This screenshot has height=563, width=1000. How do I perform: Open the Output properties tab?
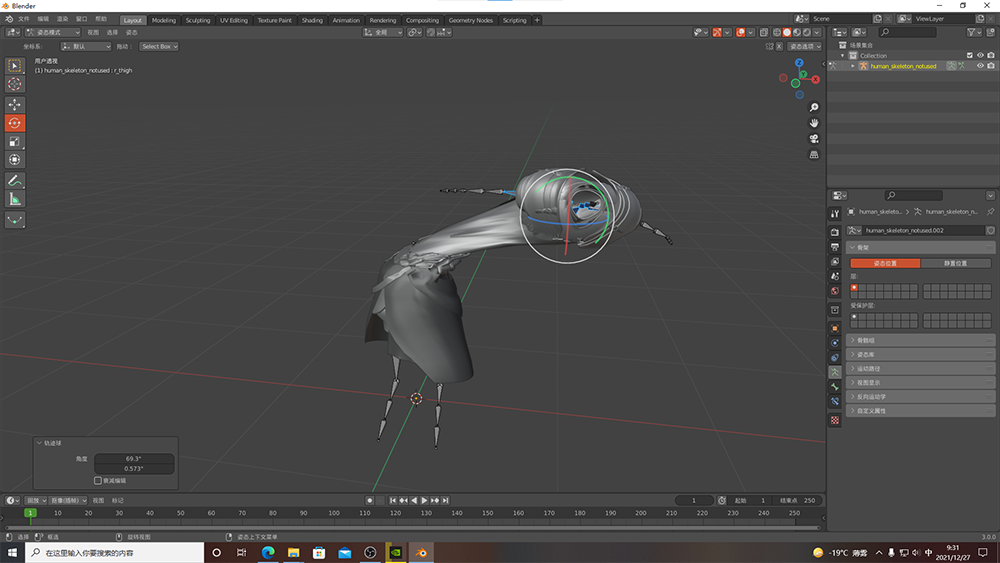835,247
